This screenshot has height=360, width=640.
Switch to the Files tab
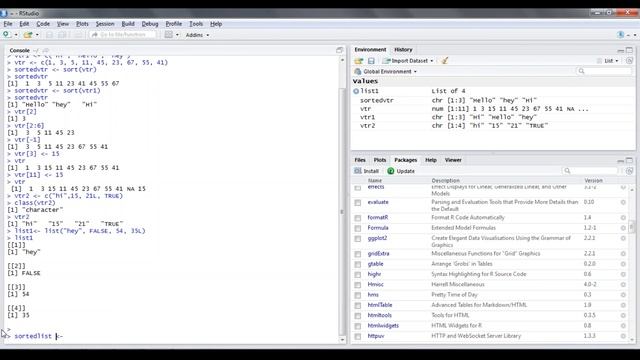pos(360,160)
